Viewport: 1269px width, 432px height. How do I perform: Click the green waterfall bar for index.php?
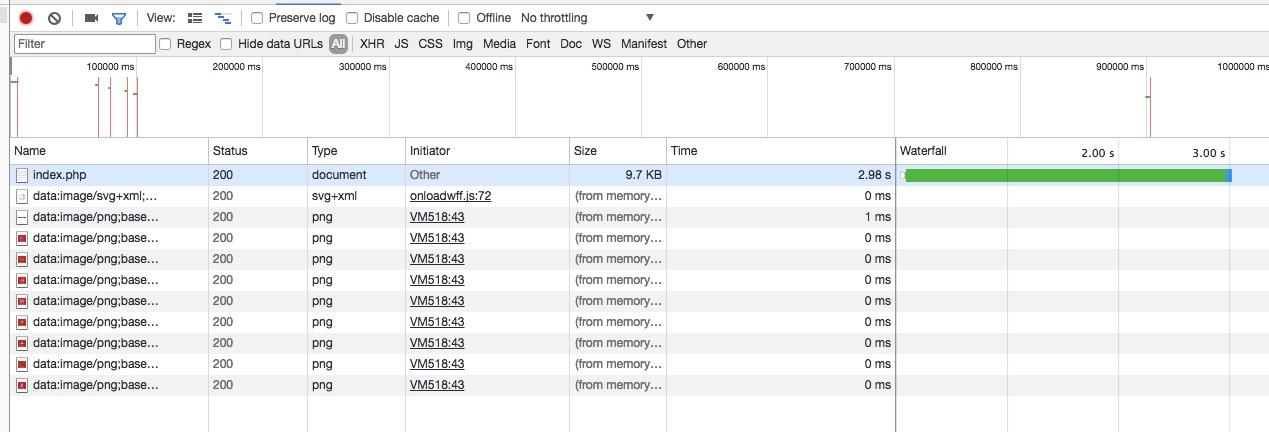[1065, 175]
